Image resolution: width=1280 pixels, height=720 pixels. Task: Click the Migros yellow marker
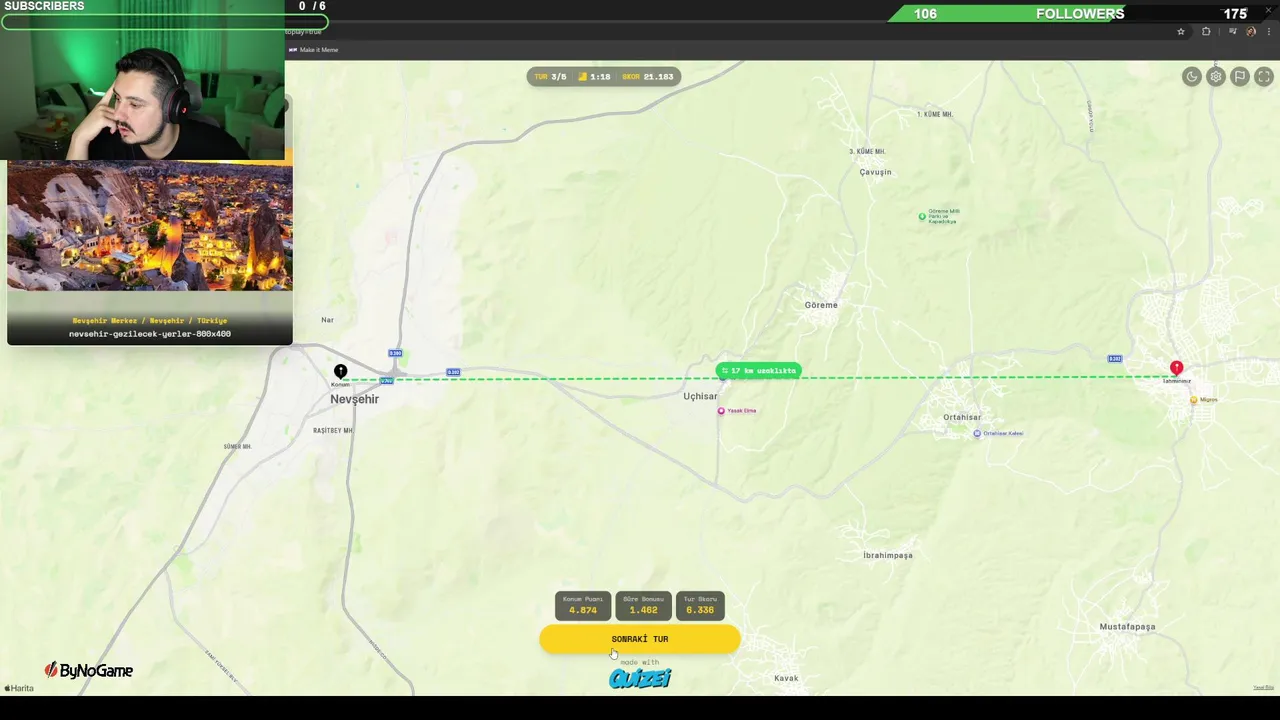point(1193,400)
